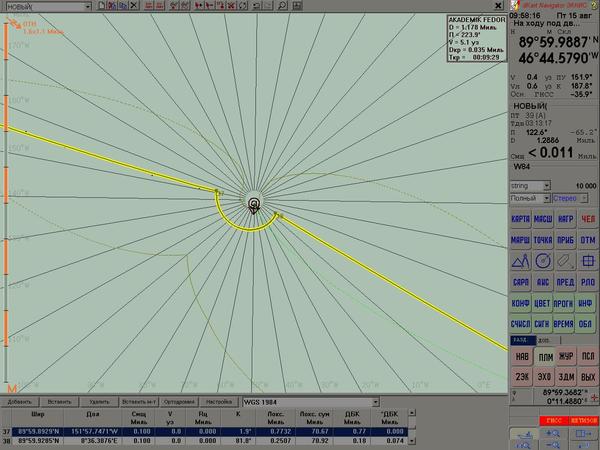Click the ЦВЕТ color settings button
This screenshot has width=600, height=450.
point(542,304)
